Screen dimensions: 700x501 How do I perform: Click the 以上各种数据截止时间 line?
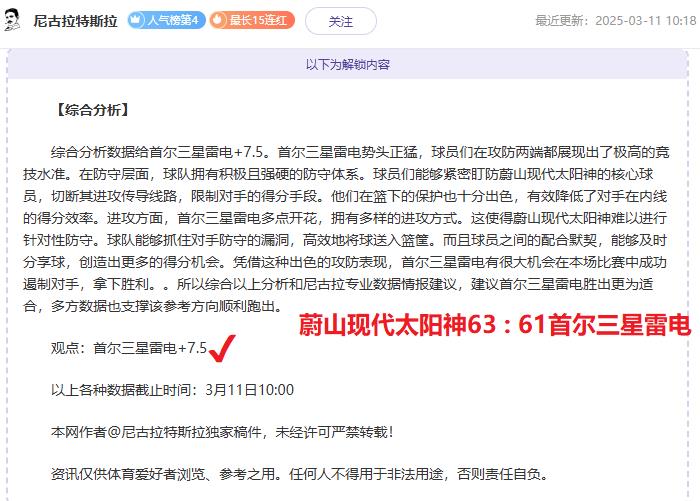172,390
